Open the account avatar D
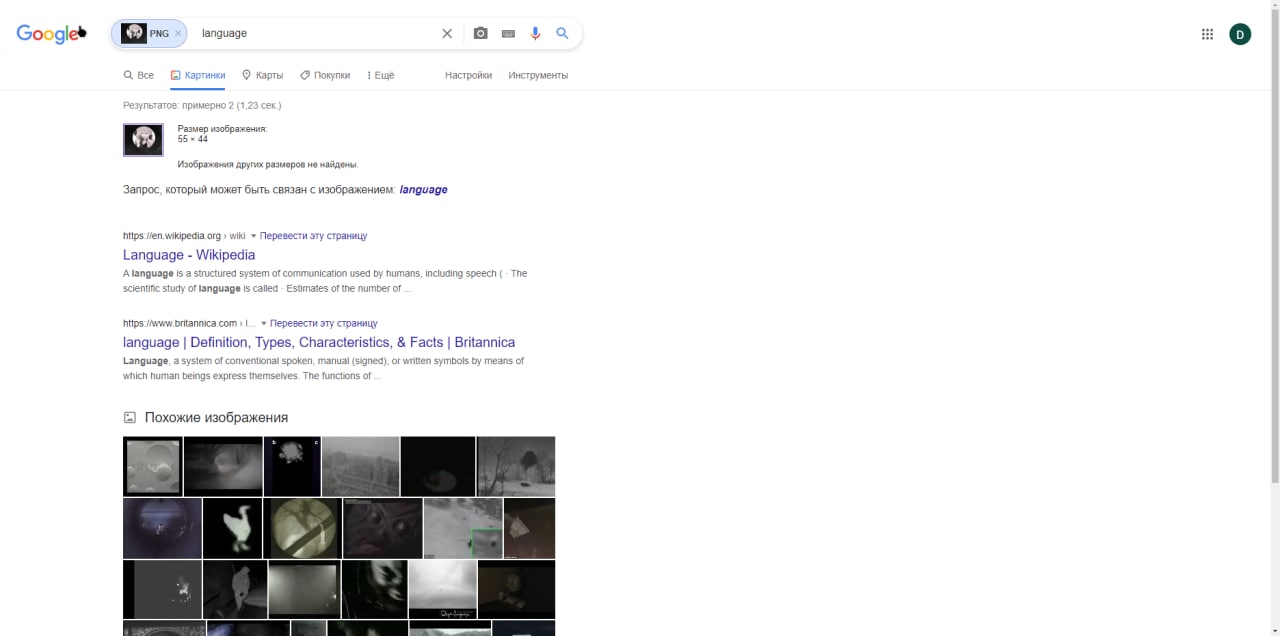 (1240, 34)
